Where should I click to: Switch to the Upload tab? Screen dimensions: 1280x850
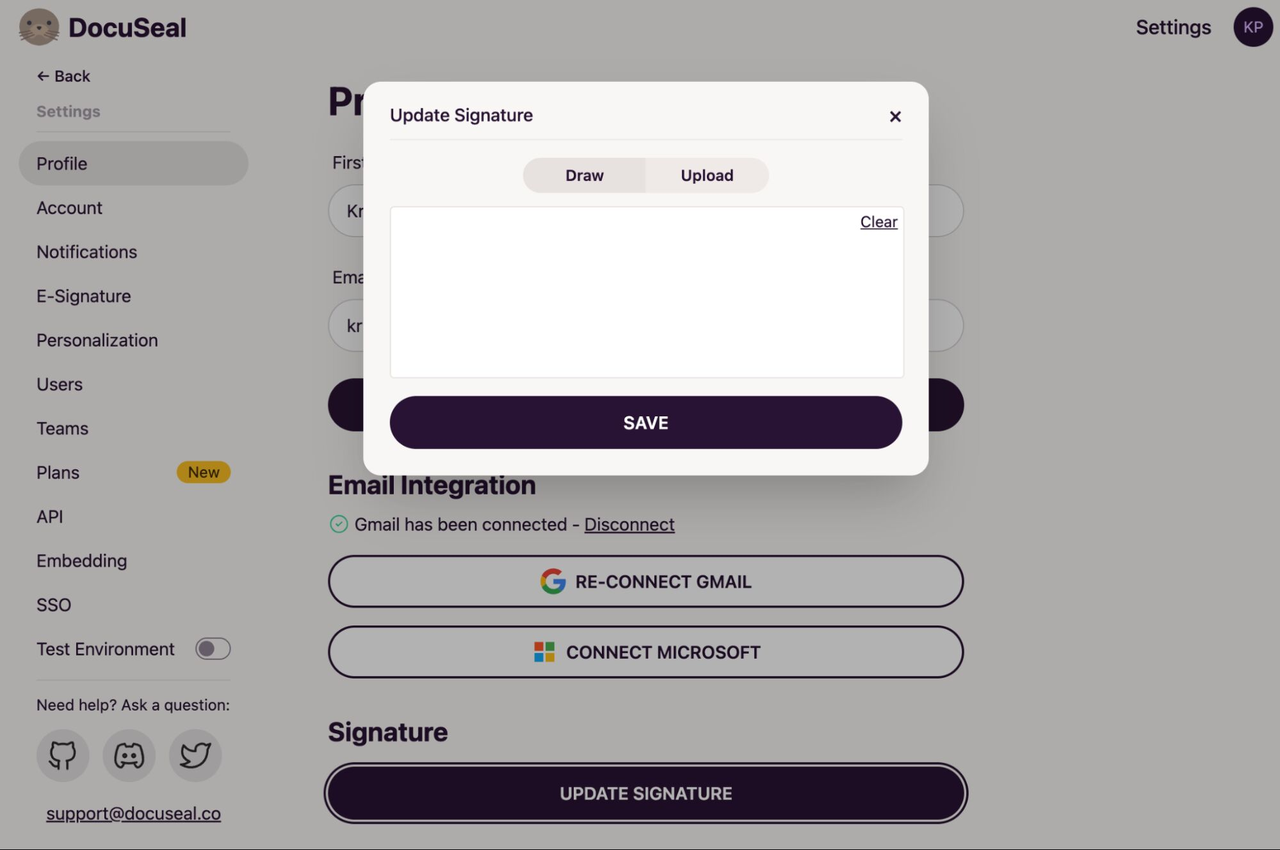(707, 175)
